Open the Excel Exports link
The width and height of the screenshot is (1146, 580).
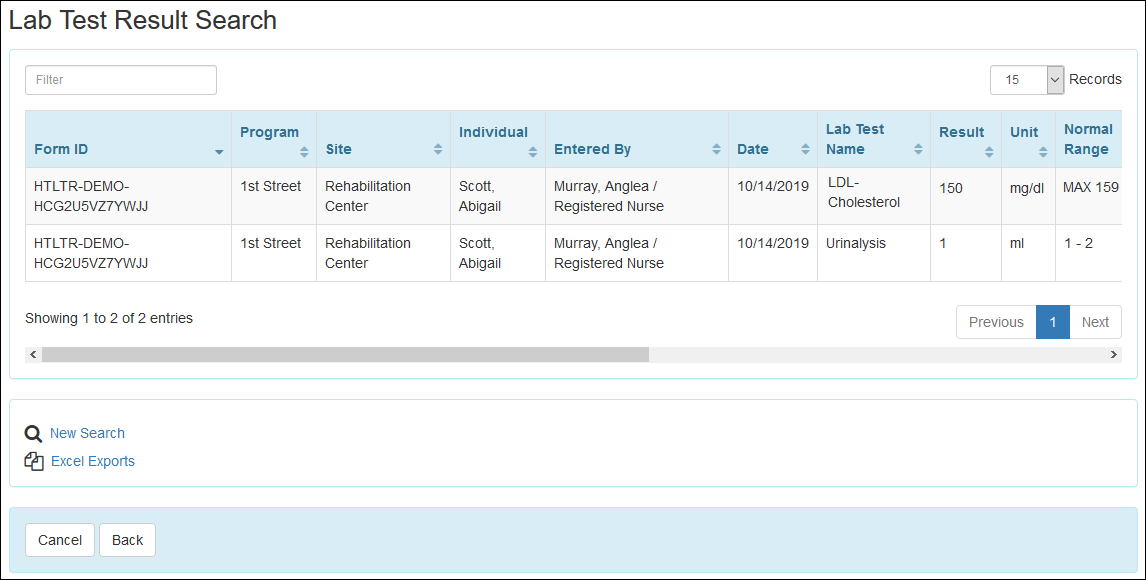click(93, 462)
